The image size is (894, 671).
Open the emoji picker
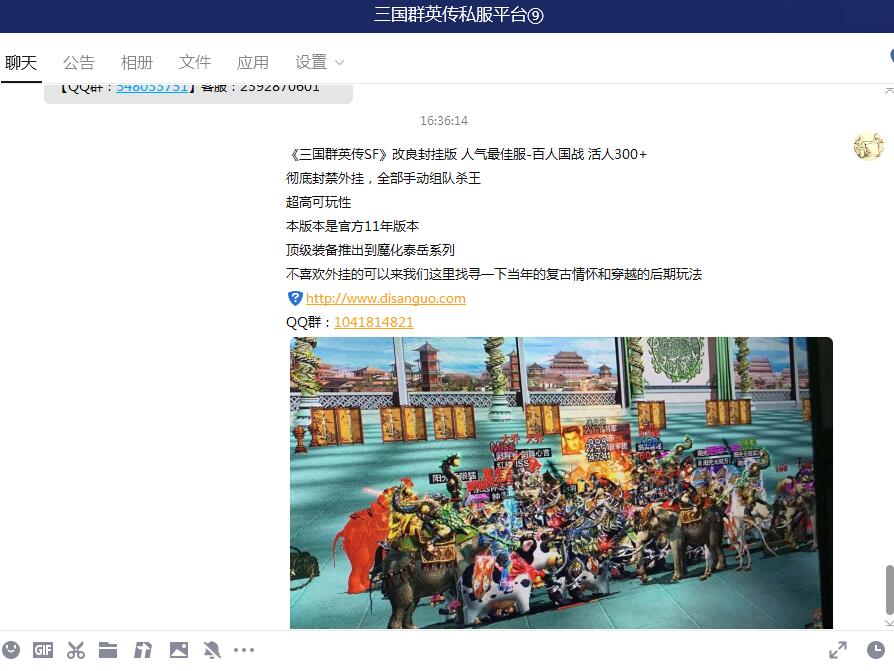click(11, 650)
